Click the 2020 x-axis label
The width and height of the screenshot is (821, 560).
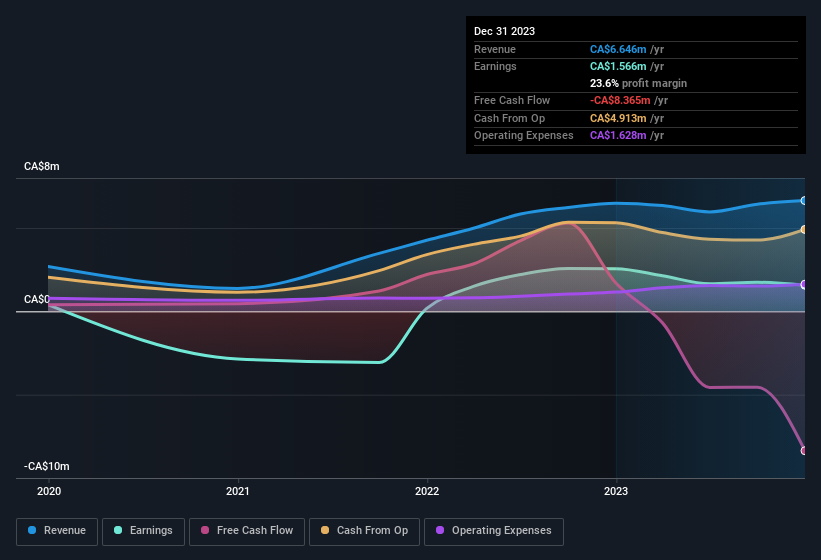click(x=49, y=491)
